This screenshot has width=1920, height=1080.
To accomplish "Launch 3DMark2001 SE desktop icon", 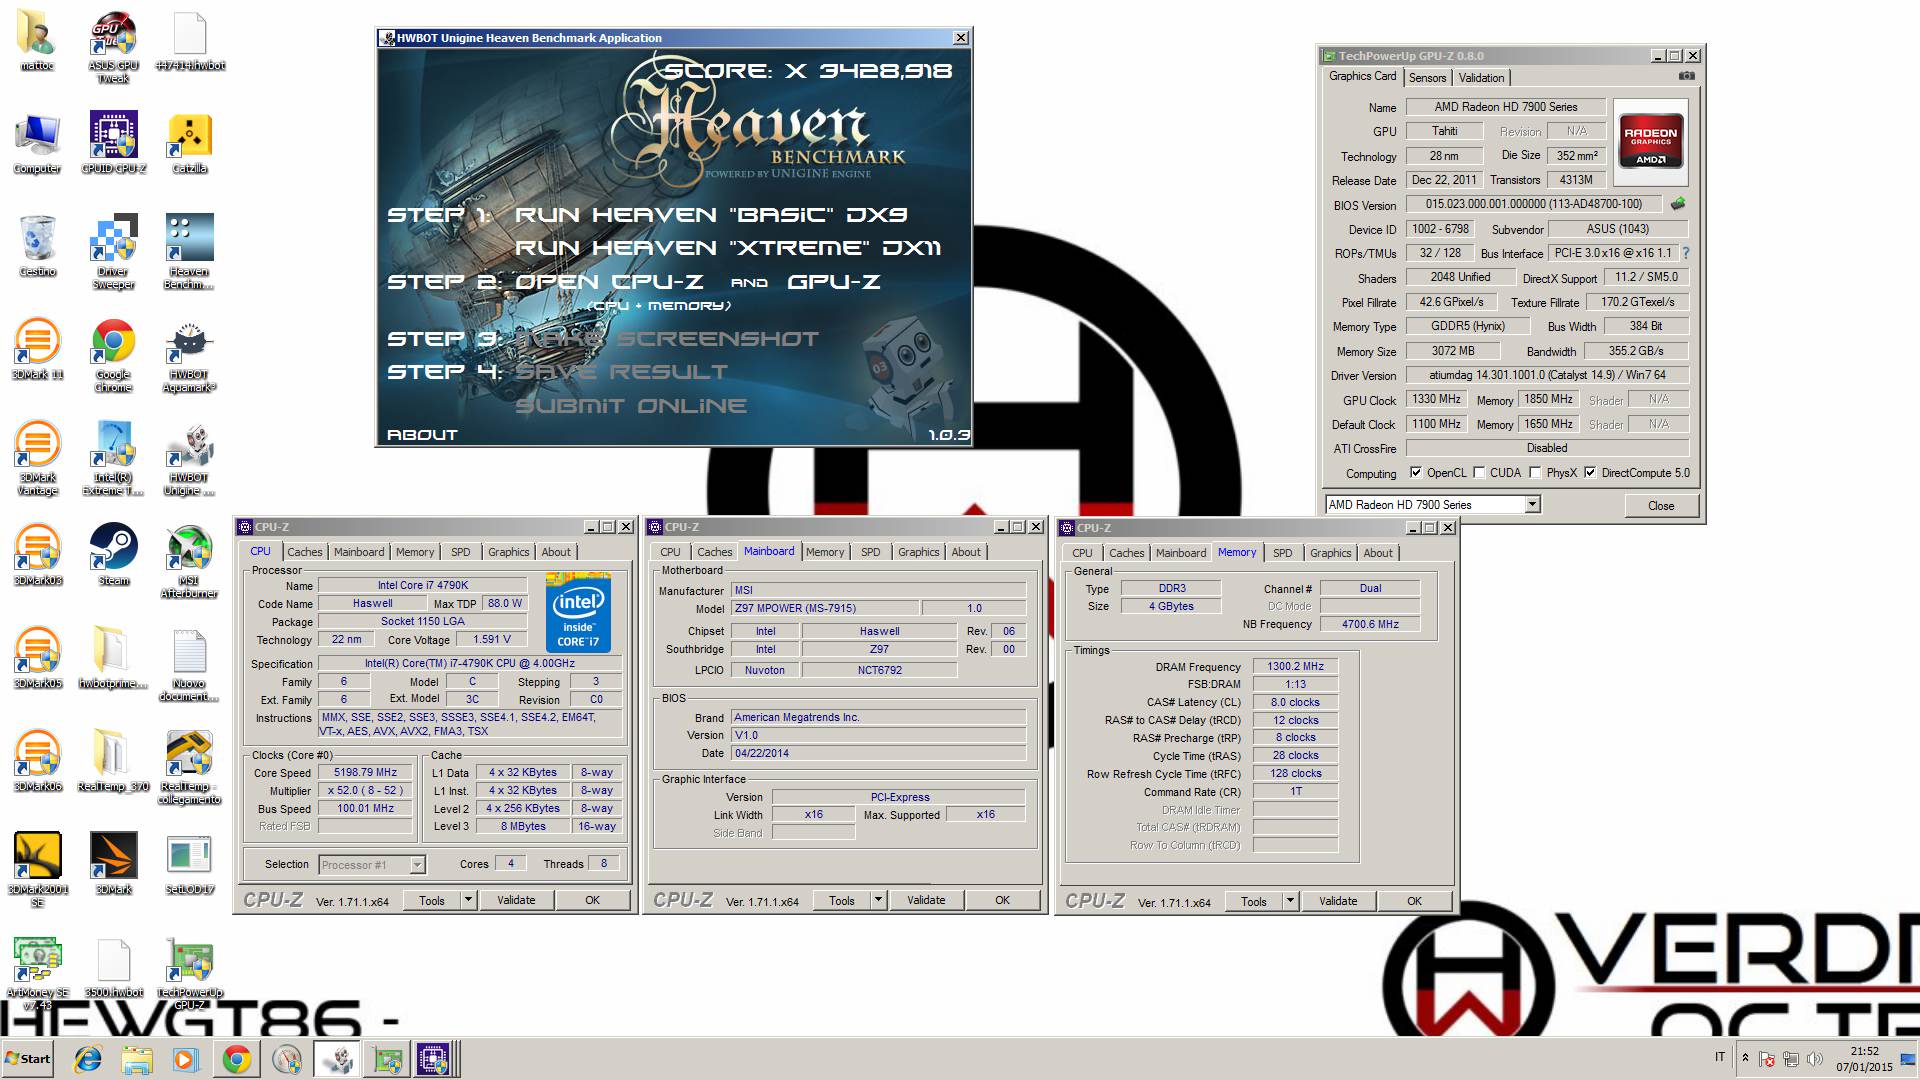I will 37,870.
